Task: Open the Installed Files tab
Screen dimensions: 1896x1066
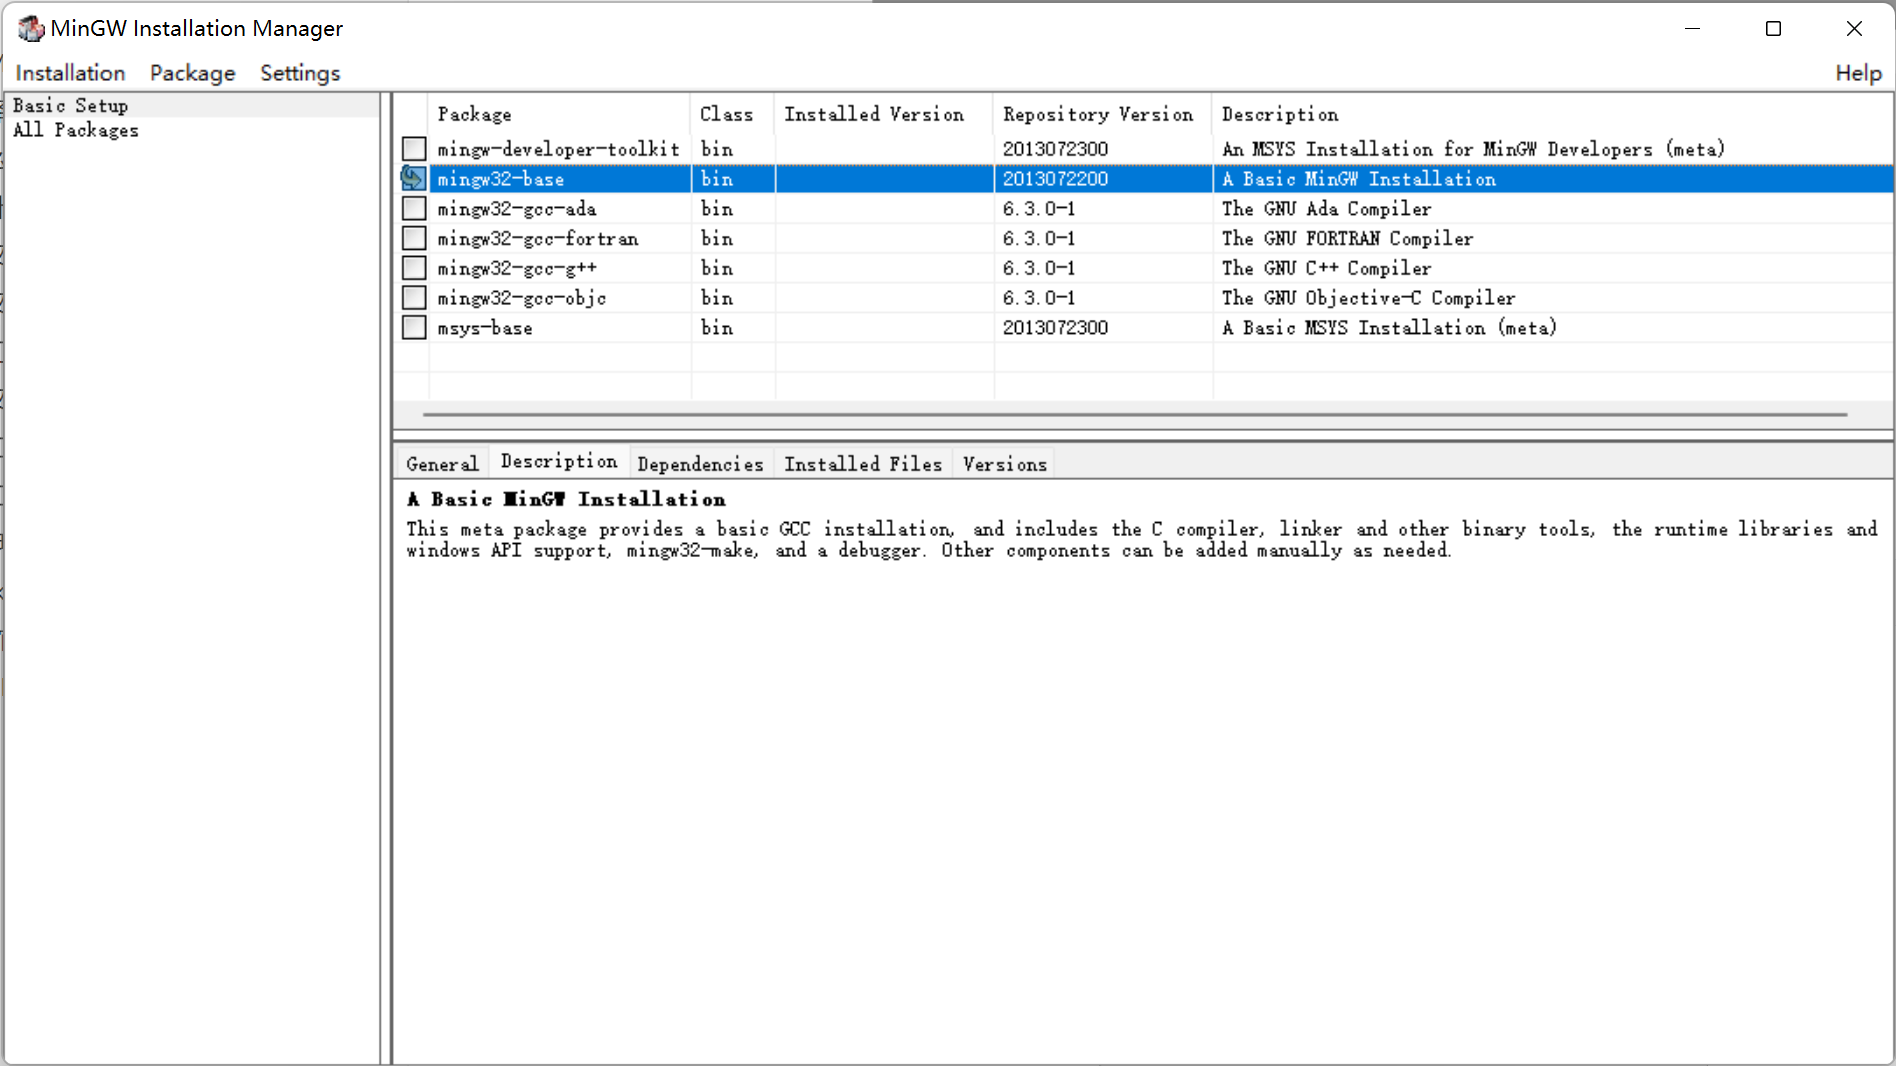Action: click(862, 464)
